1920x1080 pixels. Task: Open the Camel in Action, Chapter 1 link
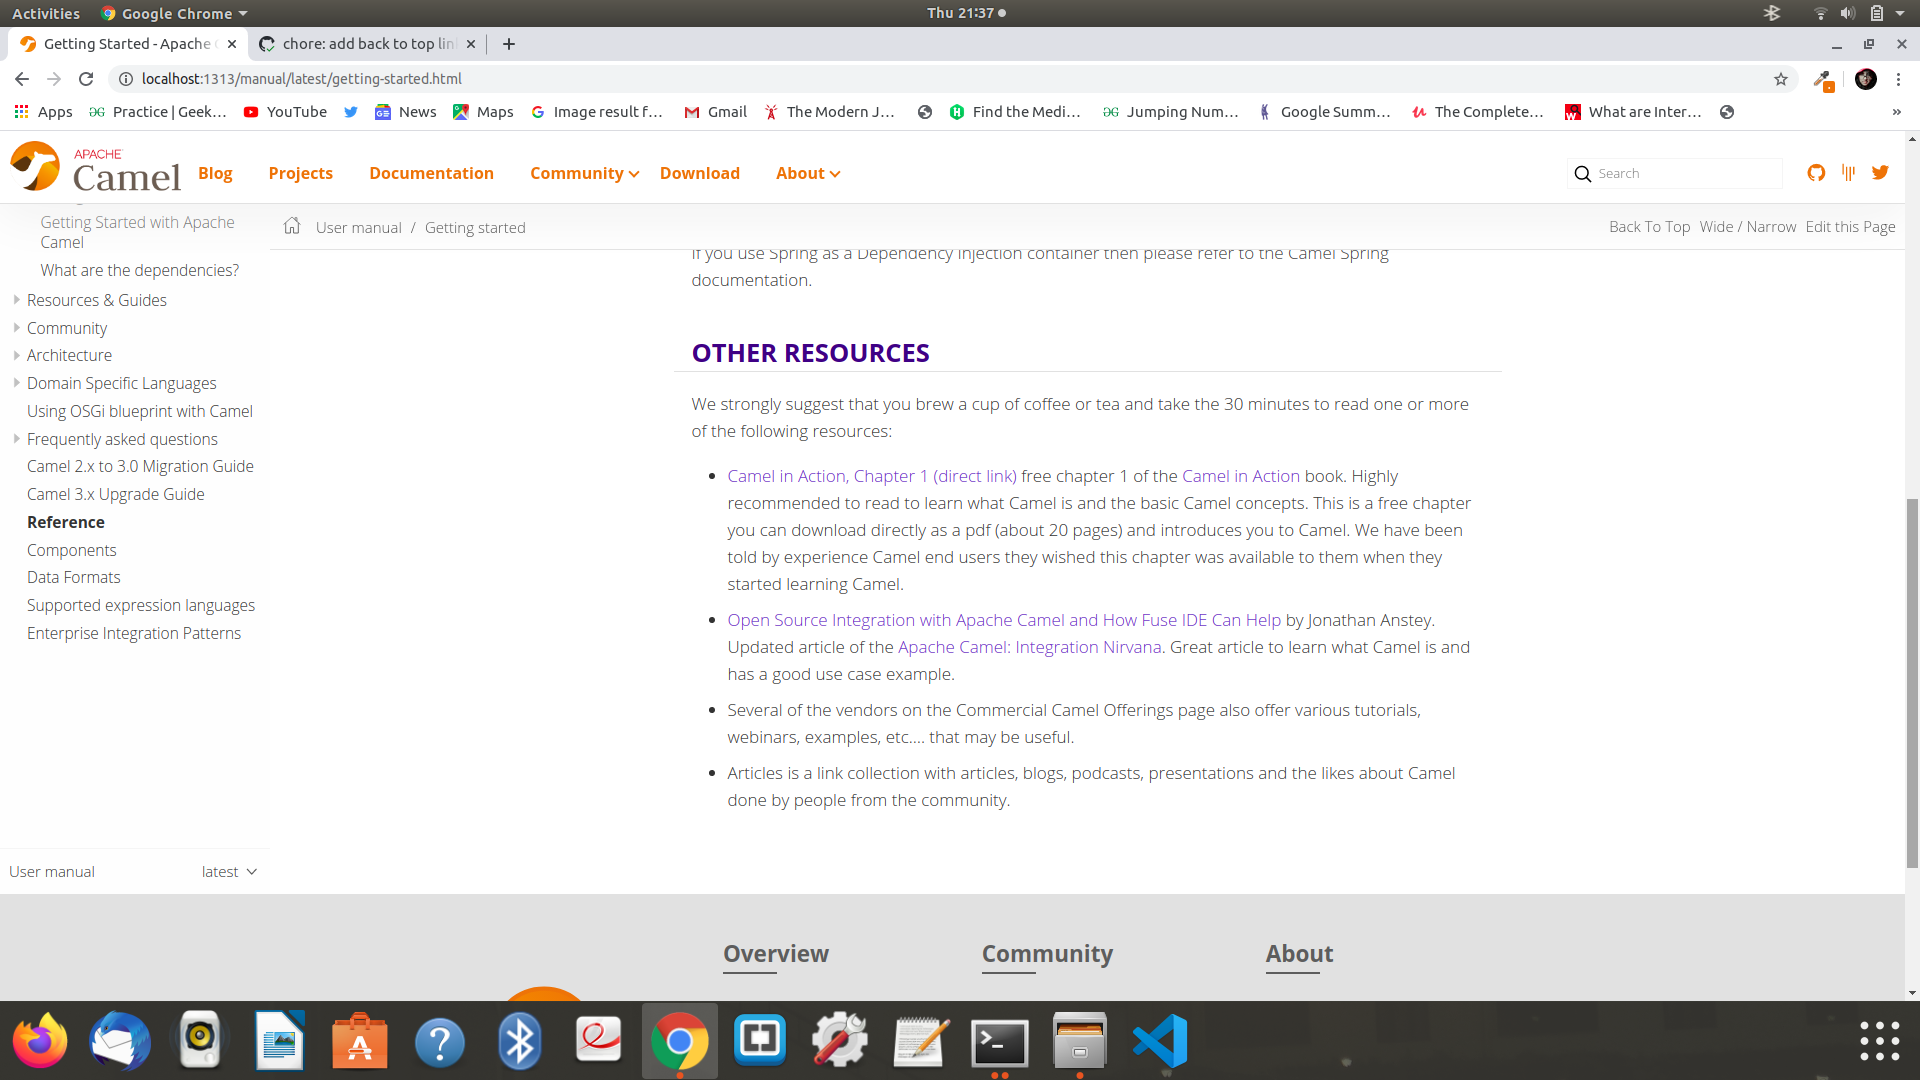(x=871, y=476)
